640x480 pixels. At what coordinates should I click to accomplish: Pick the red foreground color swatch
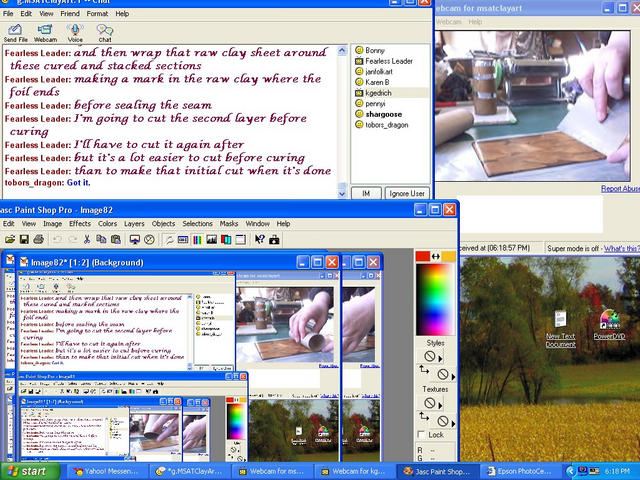click(x=422, y=256)
